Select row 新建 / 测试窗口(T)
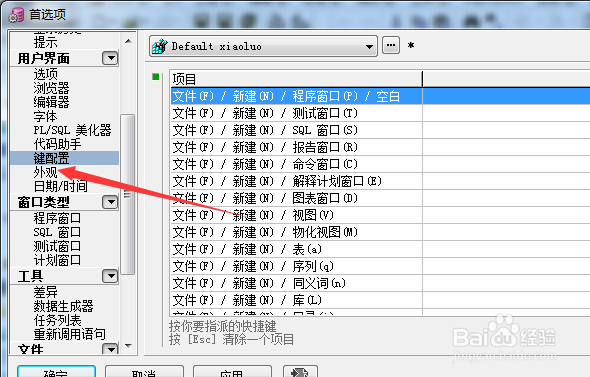This screenshot has height=377, width=590. (x=297, y=113)
